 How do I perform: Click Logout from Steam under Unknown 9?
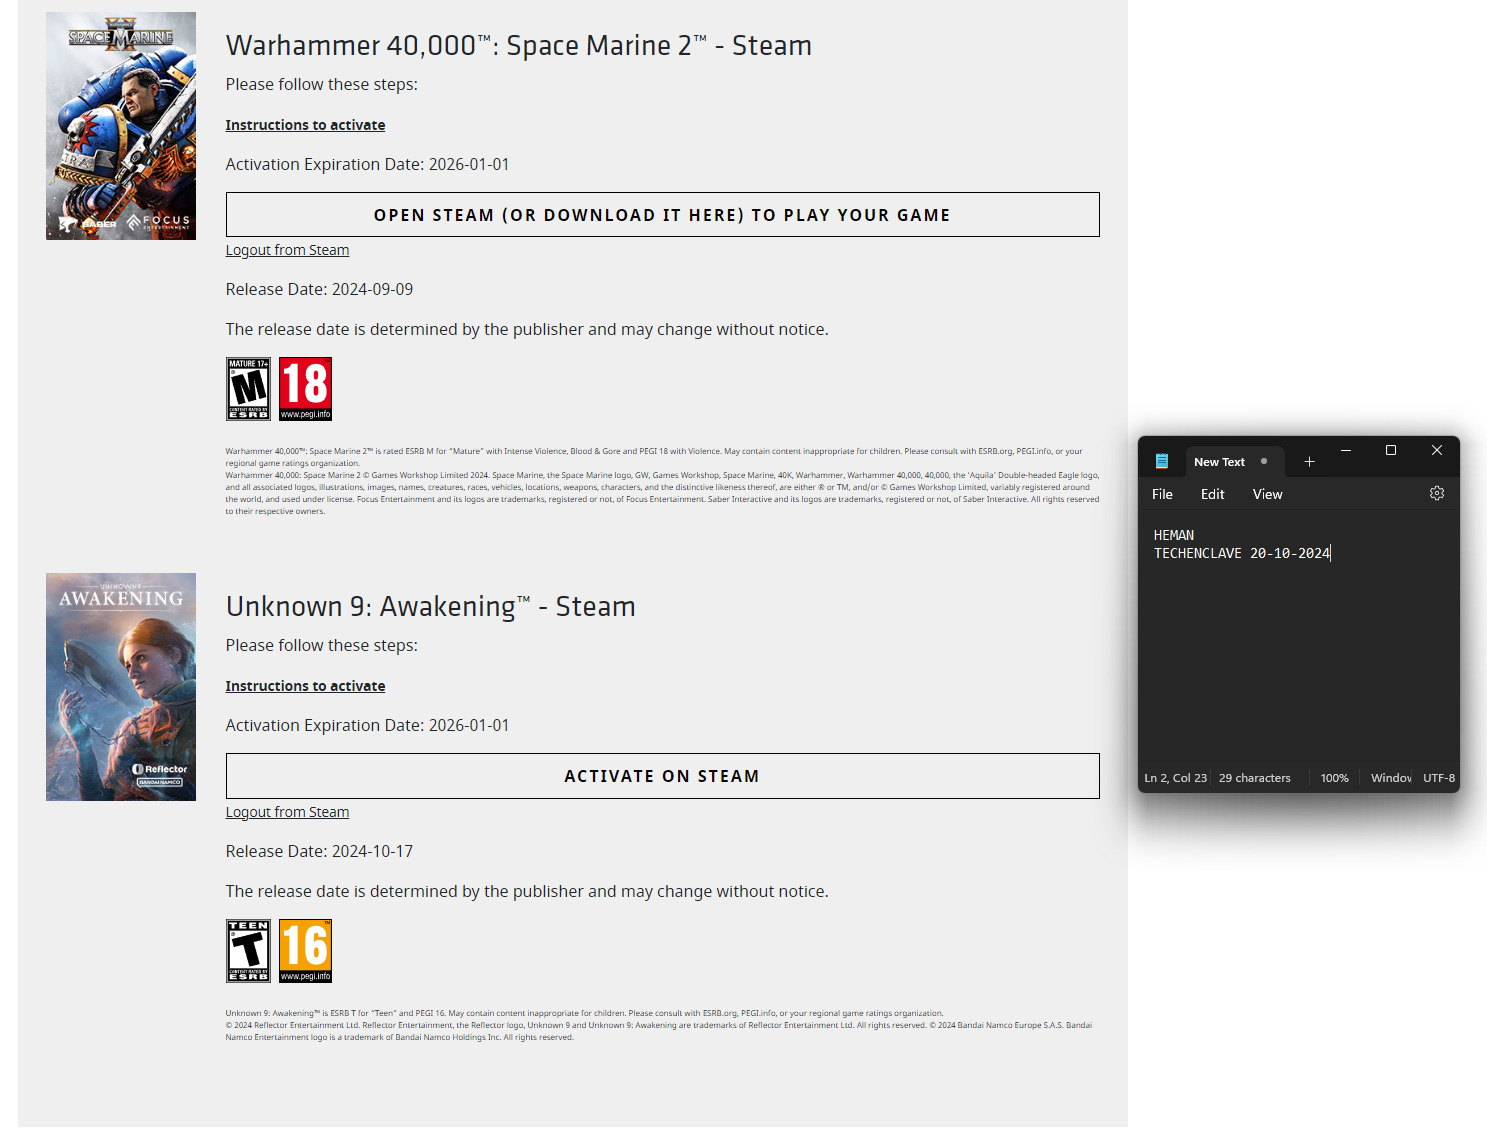pyautogui.click(x=287, y=812)
